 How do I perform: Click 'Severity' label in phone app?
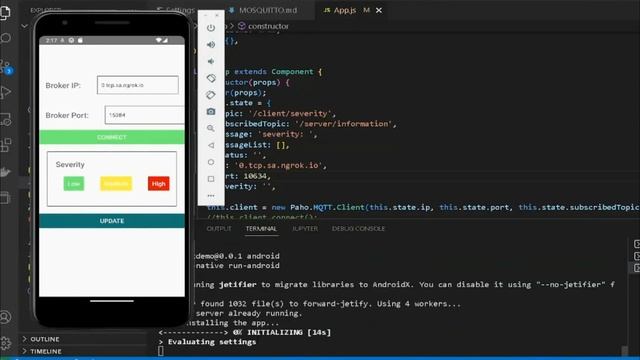click(x=70, y=164)
